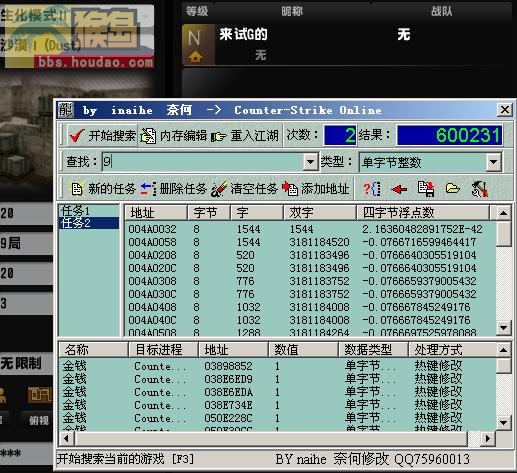Viewport: 517px width, 473px height.
Task: Click the 目标进程 column header
Action: 163,350
